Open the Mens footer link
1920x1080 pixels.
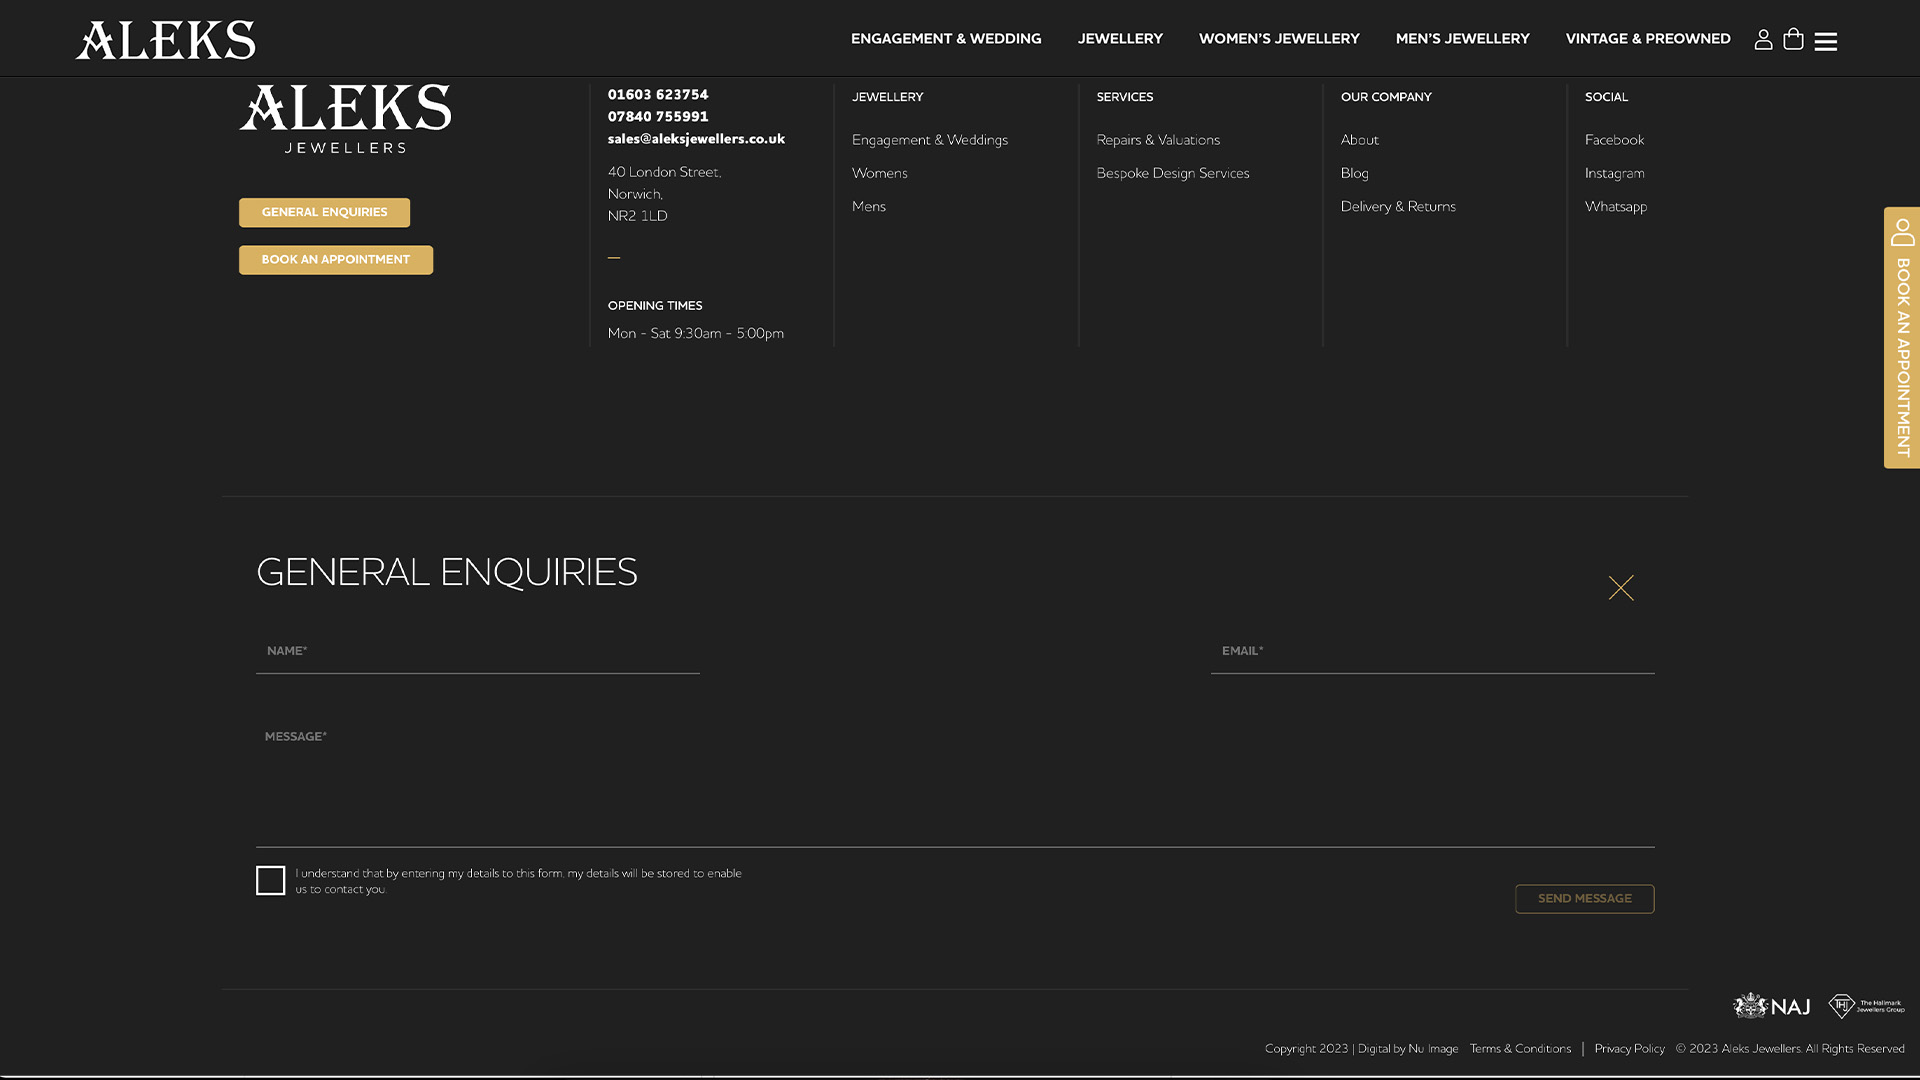coord(869,206)
